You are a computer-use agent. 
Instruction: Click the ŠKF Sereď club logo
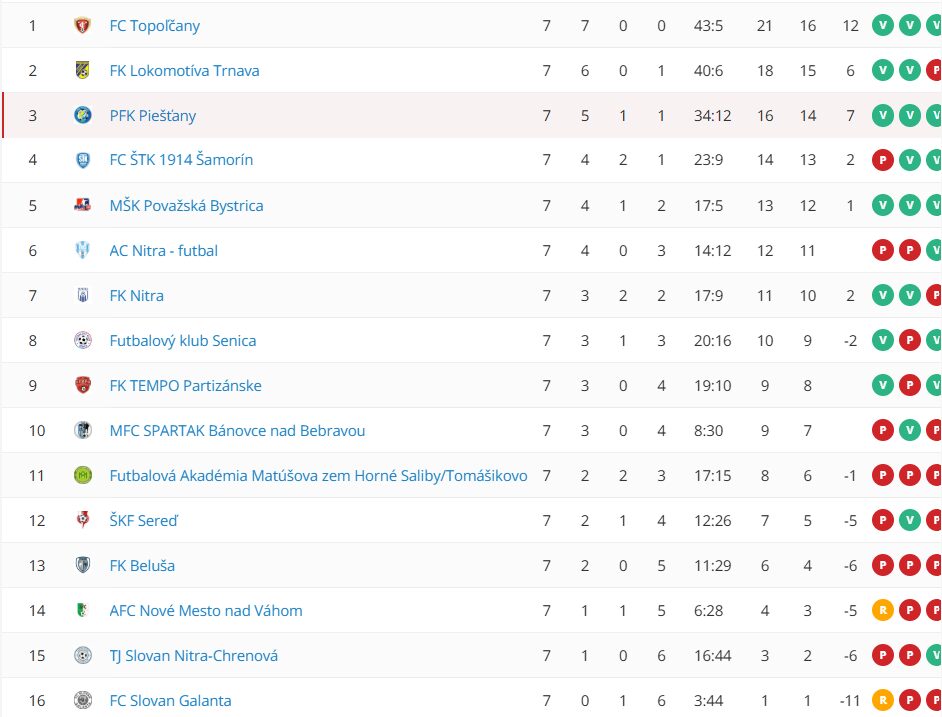(x=82, y=520)
